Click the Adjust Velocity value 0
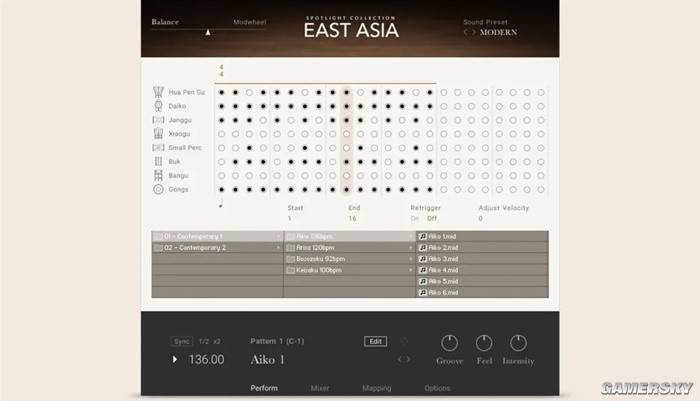 pos(480,218)
